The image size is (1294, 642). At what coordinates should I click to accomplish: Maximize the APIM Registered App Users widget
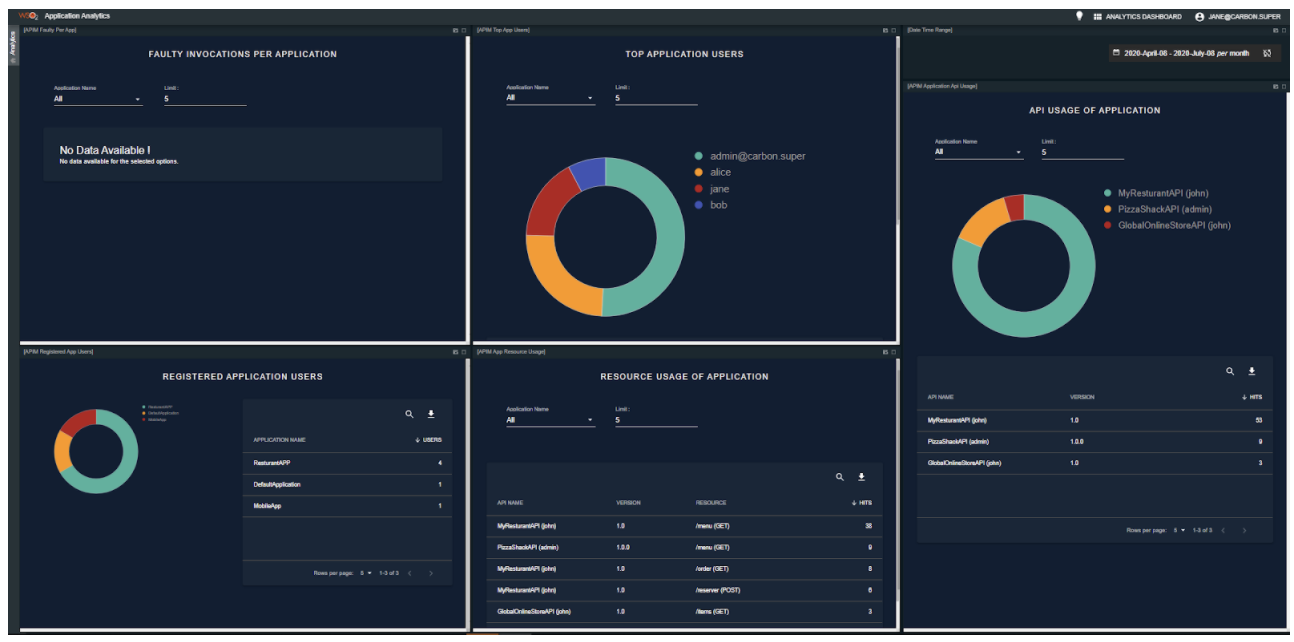point(463,352)
